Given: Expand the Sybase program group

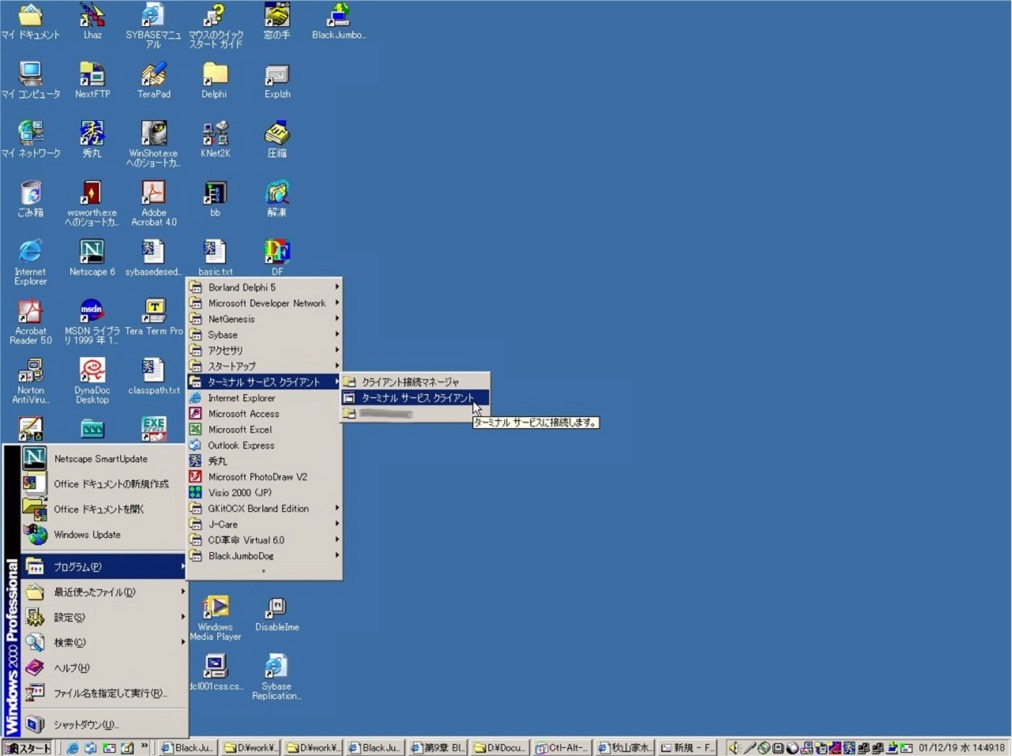Looking at the screenshot, I should [x=264, y=334].
